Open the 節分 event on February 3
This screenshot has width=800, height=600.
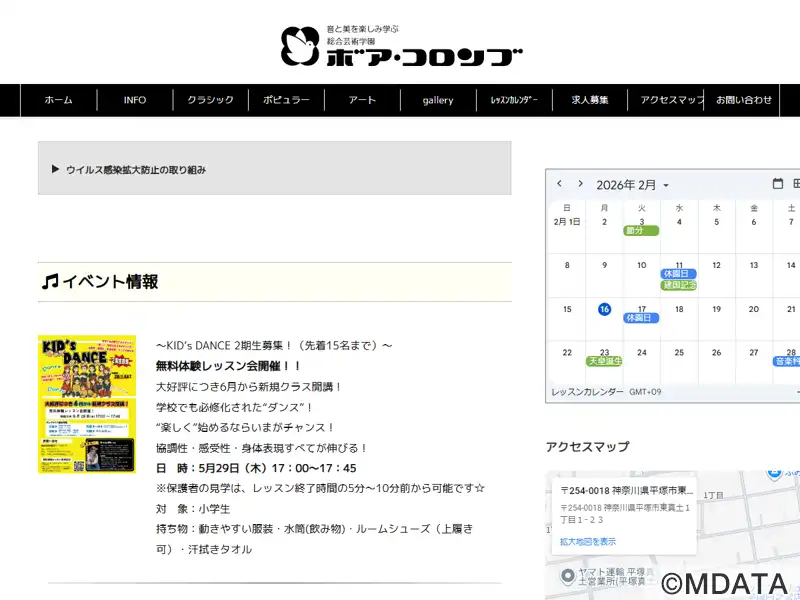click(x=640, y=231)
